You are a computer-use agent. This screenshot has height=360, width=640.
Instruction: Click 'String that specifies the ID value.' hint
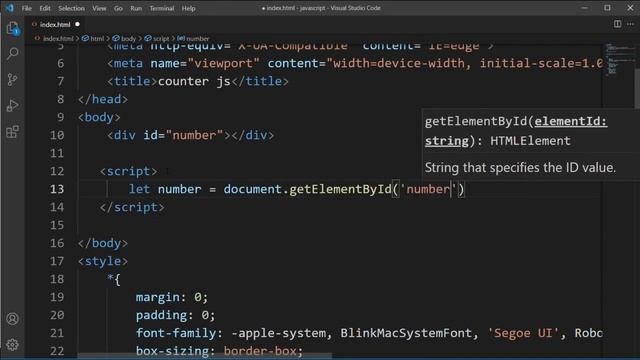point(520,168)
